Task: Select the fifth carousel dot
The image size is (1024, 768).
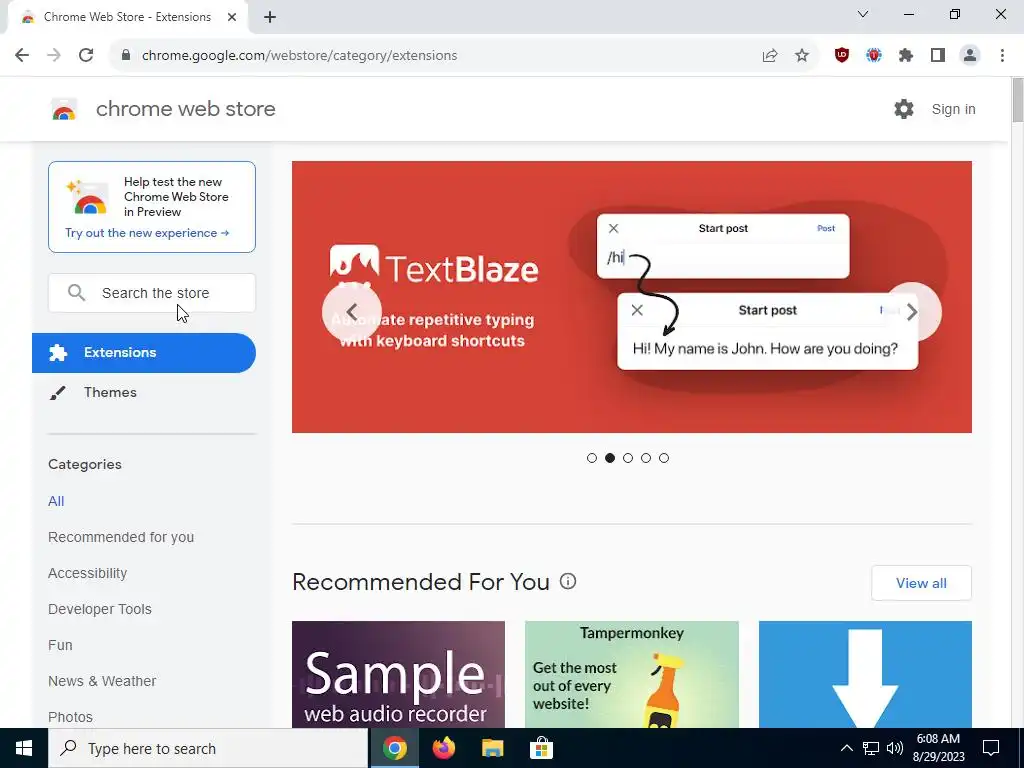Action: tap(664, 458)
